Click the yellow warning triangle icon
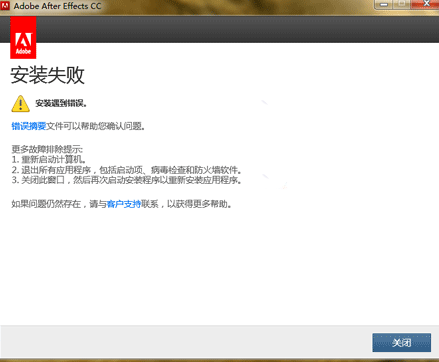Viewport: 439px width, 362px height. coord(20,104)
